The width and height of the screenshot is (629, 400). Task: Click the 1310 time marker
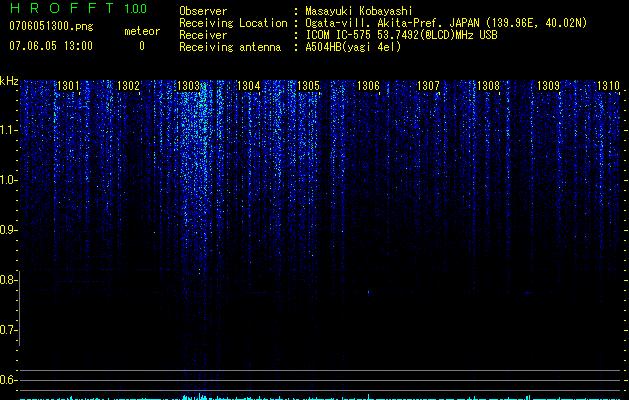click(x=608, y=86)
